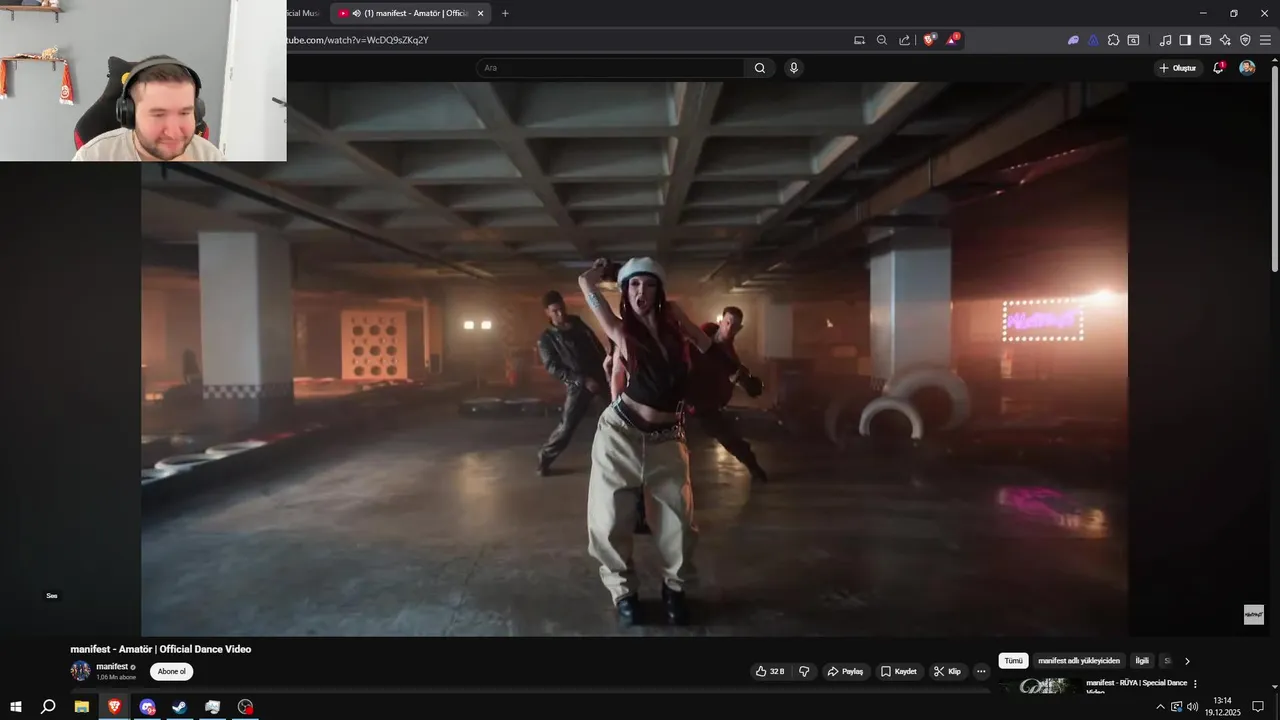Select the manifest adlı yükleyiciden chip
The image size is (1280, 720).
(1079, 661)
